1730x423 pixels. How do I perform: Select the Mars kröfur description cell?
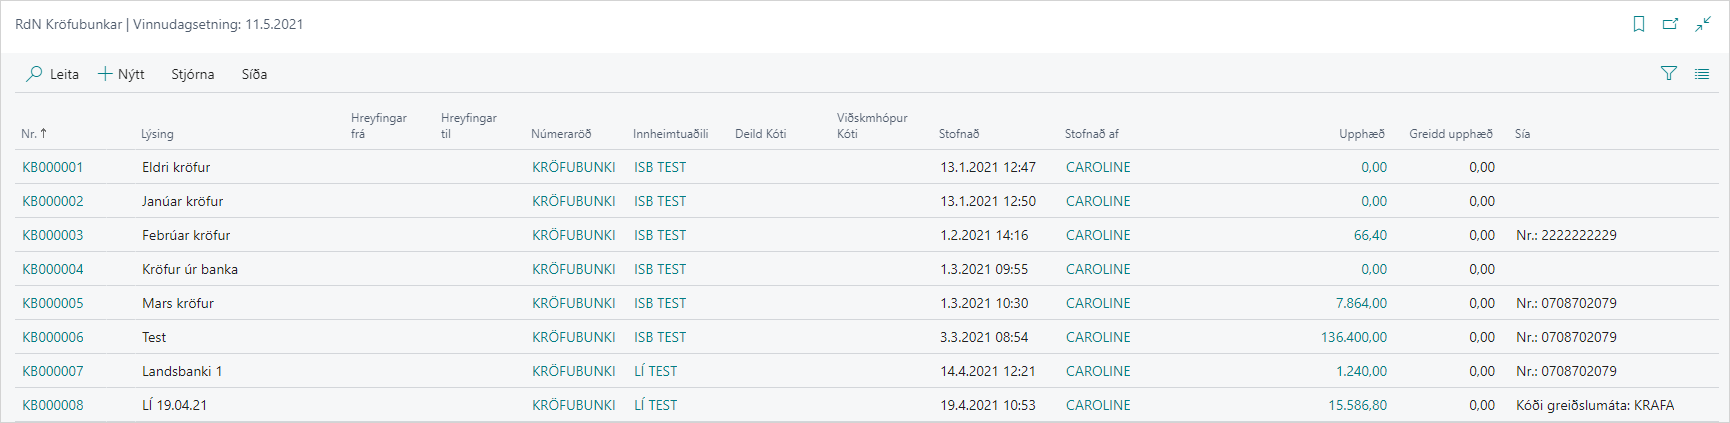tap(178, 303)
